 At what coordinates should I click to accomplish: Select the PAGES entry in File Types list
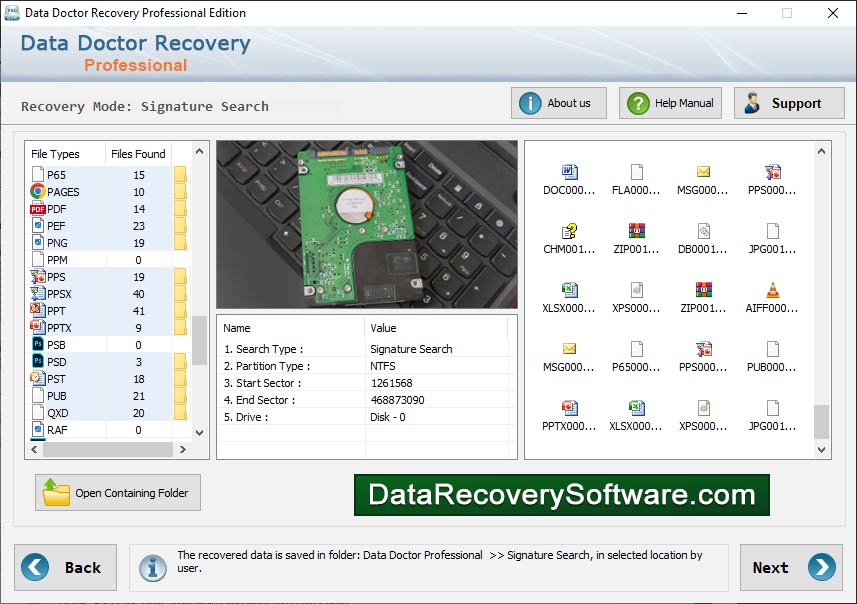[63, 191]
